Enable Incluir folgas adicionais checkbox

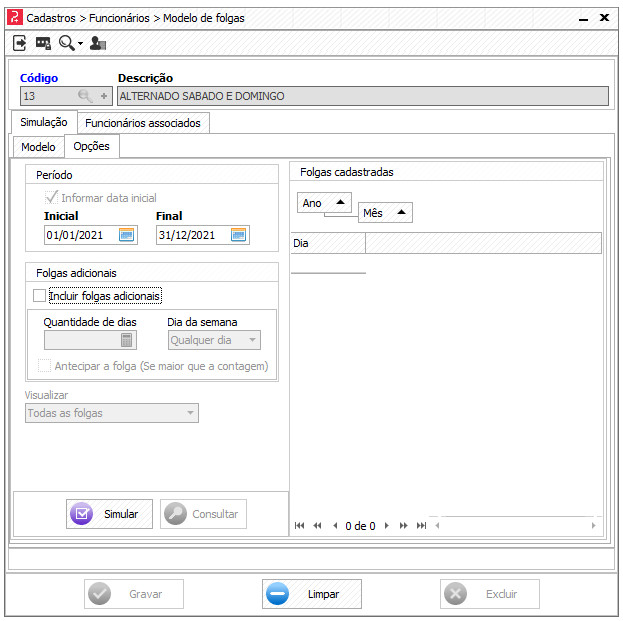pyautogui.click(x=39, y=296)
